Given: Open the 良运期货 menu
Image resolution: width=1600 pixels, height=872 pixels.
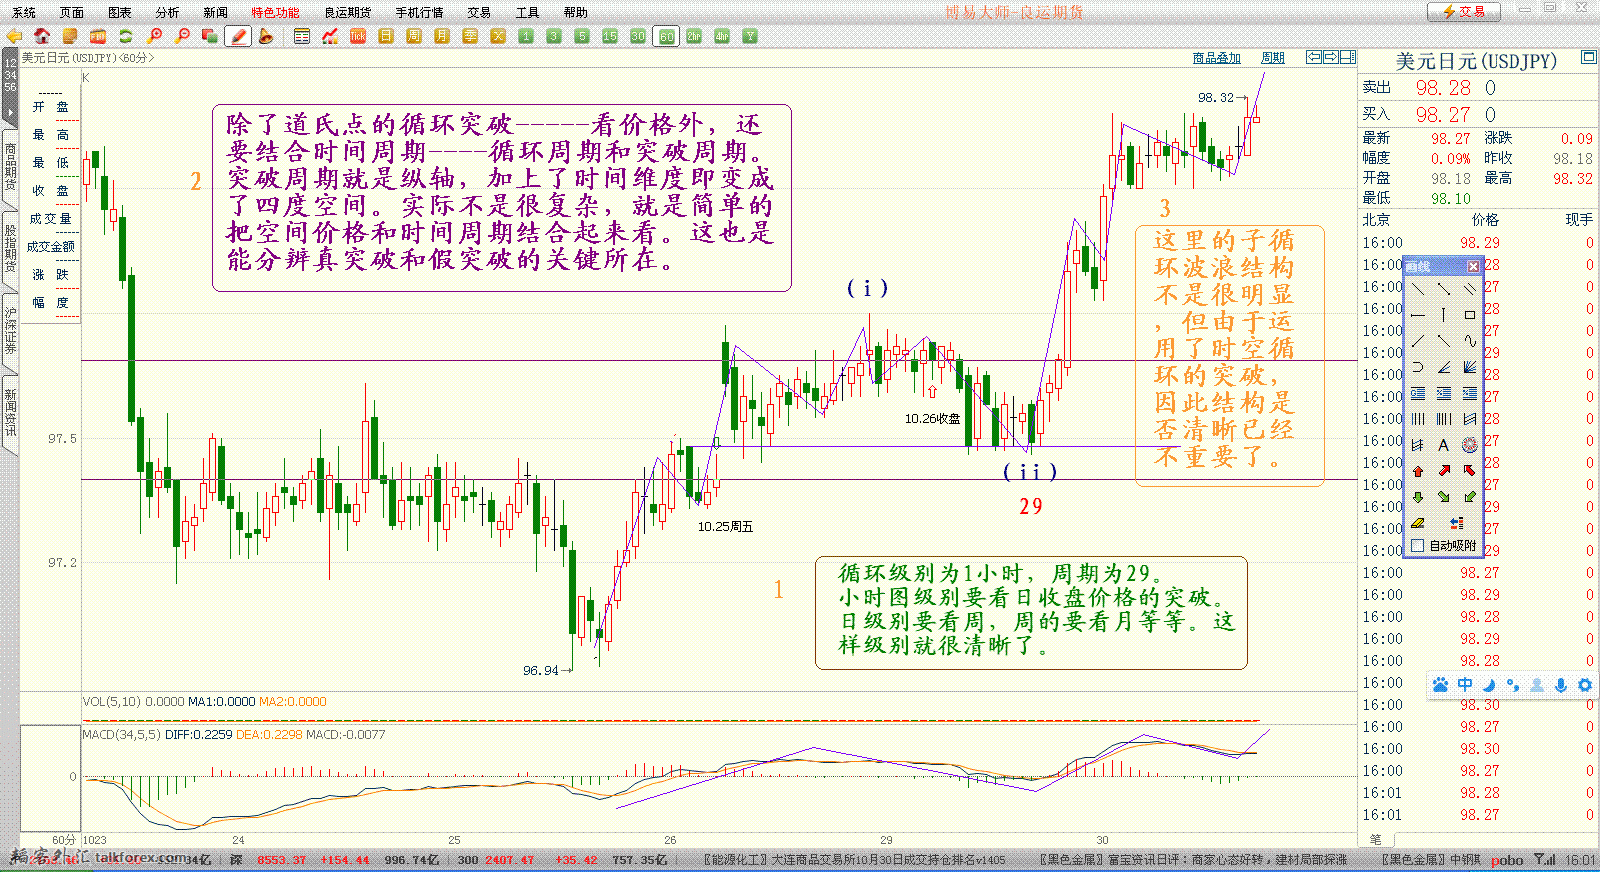Looking at the screenshot, I should click(x=347, y=12).
